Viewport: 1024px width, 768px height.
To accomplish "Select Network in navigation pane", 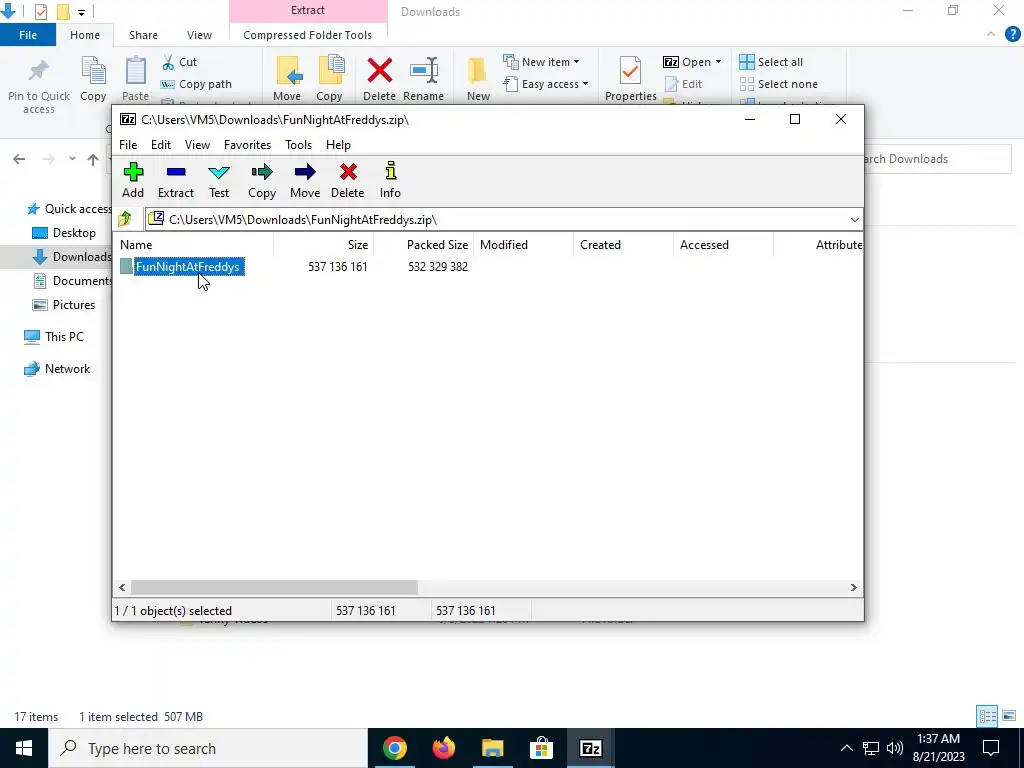I will point(57,369).
